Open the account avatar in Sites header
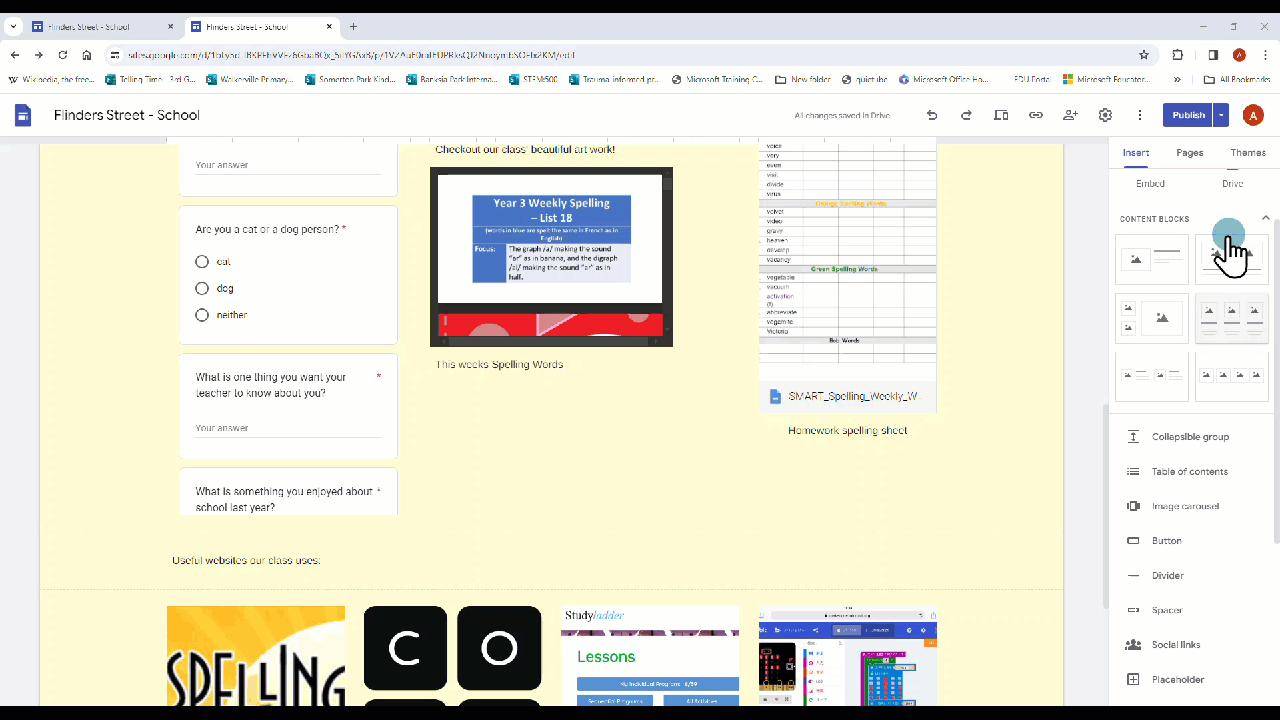Viewport: 1280px width, 720px height. pos(1252,115)
